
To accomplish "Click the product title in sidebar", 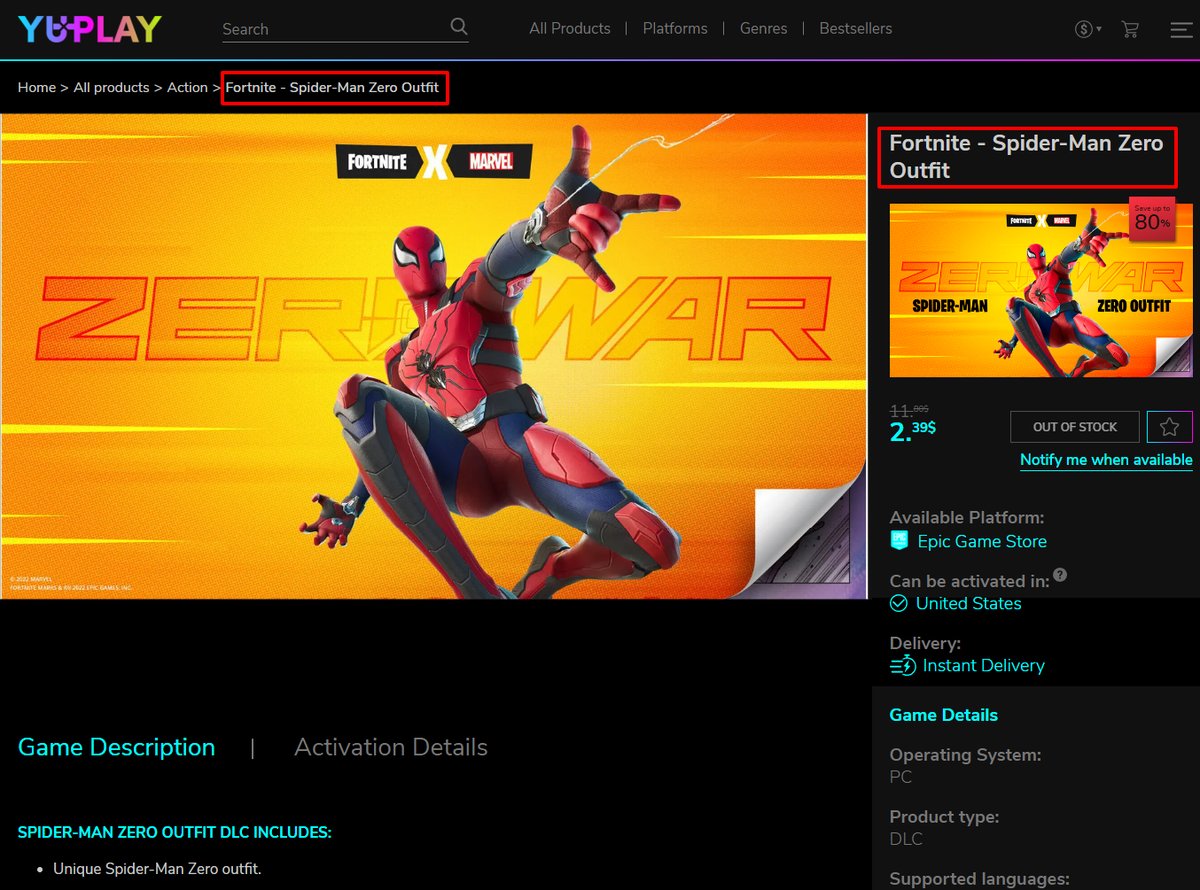I will (x=1026, y=157).
